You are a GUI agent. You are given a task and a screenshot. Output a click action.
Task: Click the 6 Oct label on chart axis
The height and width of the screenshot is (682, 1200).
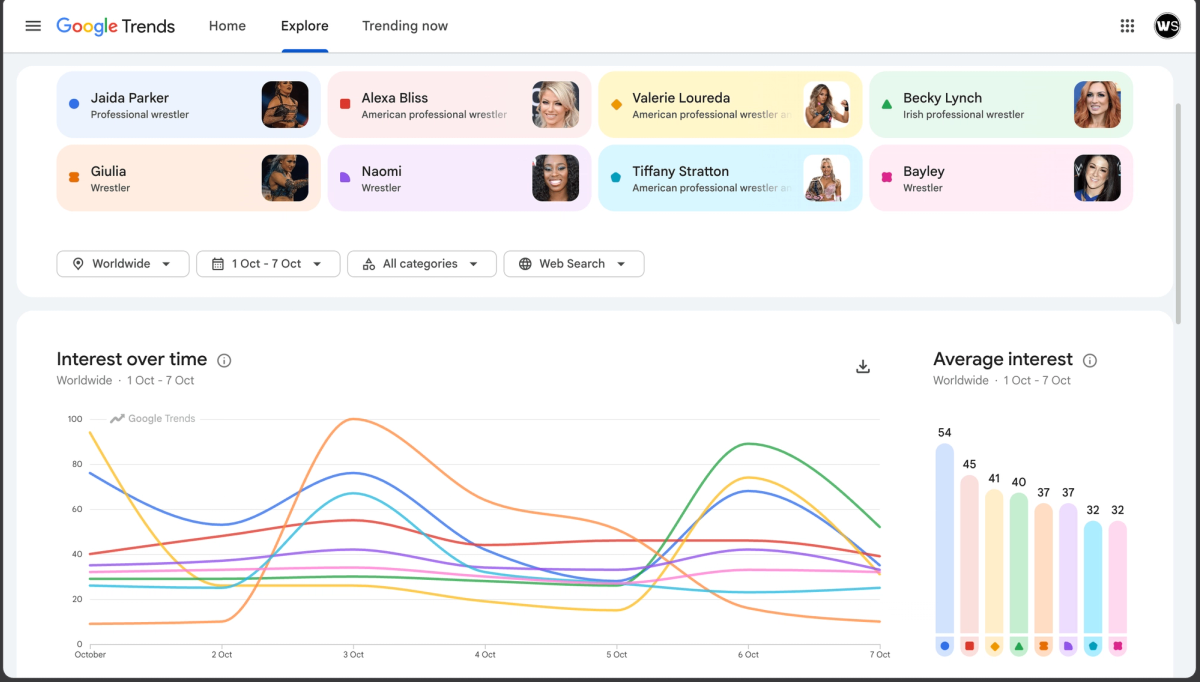[x=749, y=655]
